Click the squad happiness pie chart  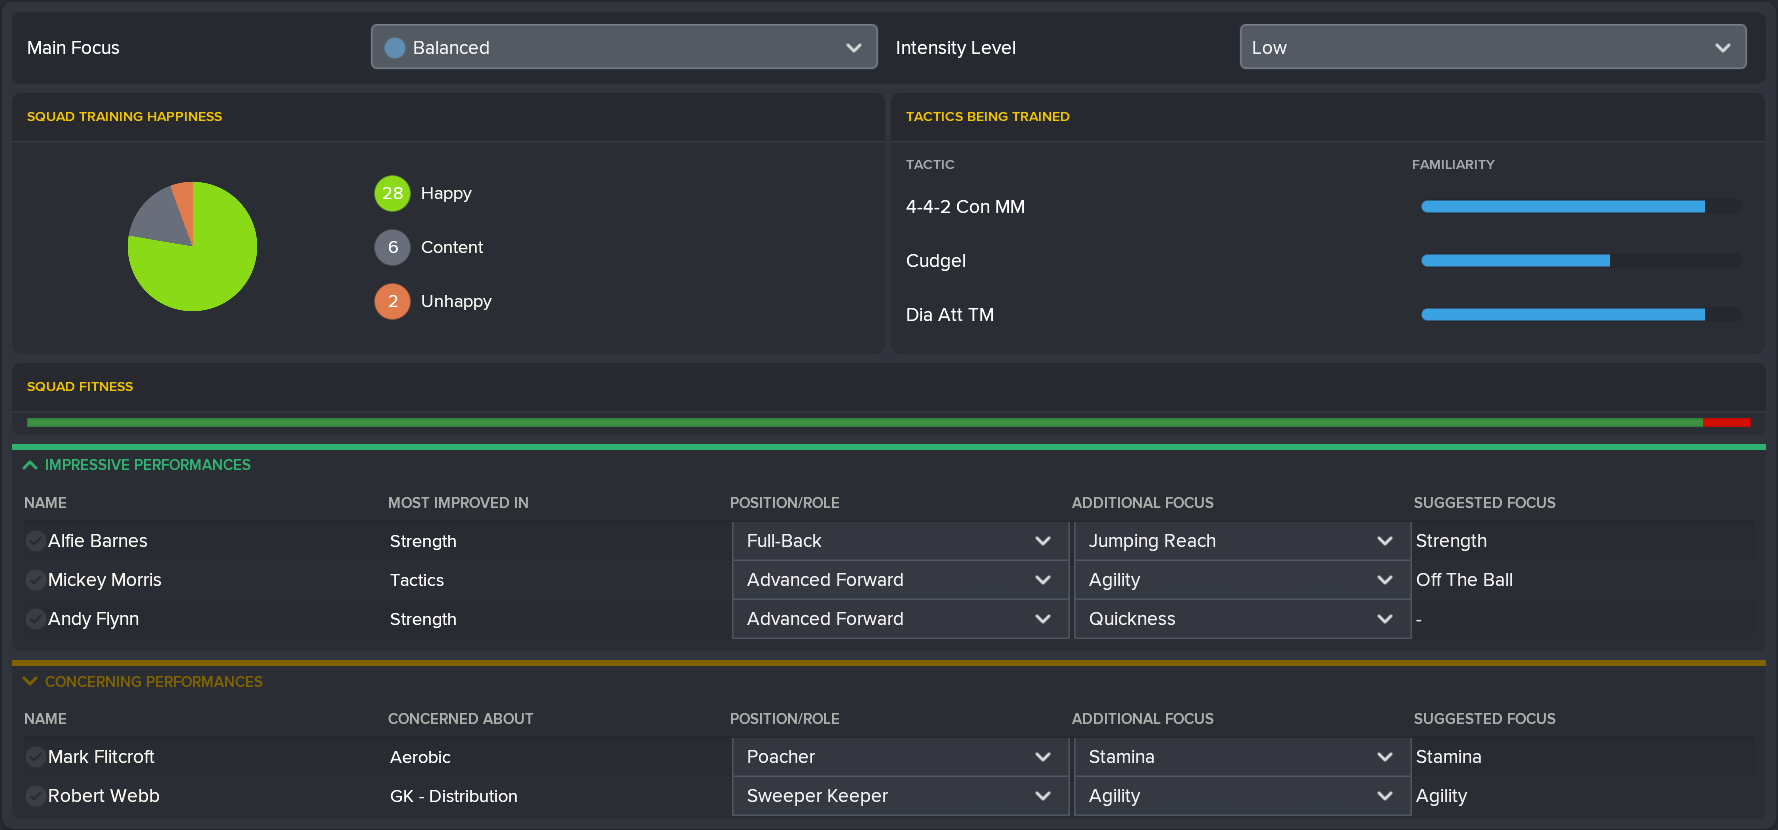tap(193, 246)
